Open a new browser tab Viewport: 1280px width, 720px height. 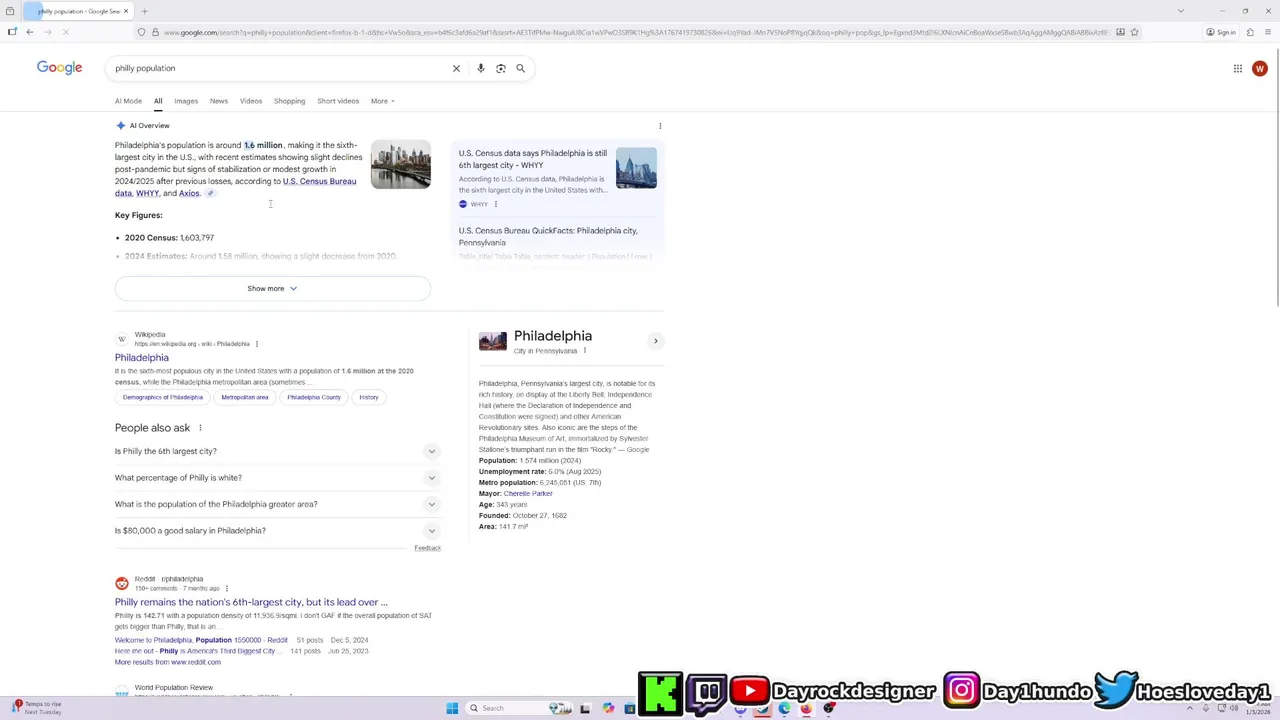[x=144, y=11]
